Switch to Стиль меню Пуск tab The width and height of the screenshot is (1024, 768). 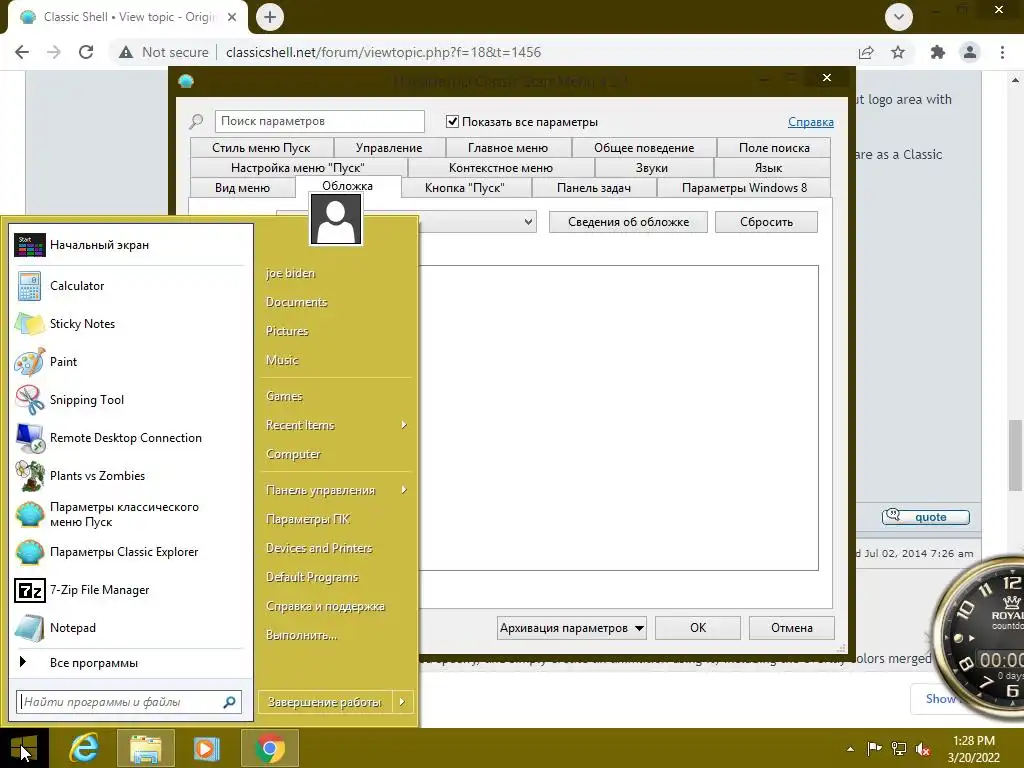pyautogui.click(x=261, y=148)
